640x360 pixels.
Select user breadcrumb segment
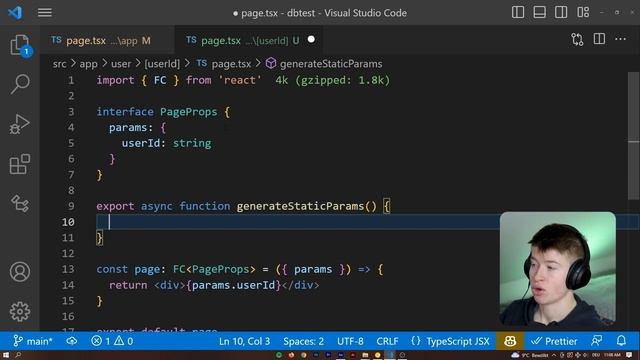pyautogui.click(x=121, y=64)
